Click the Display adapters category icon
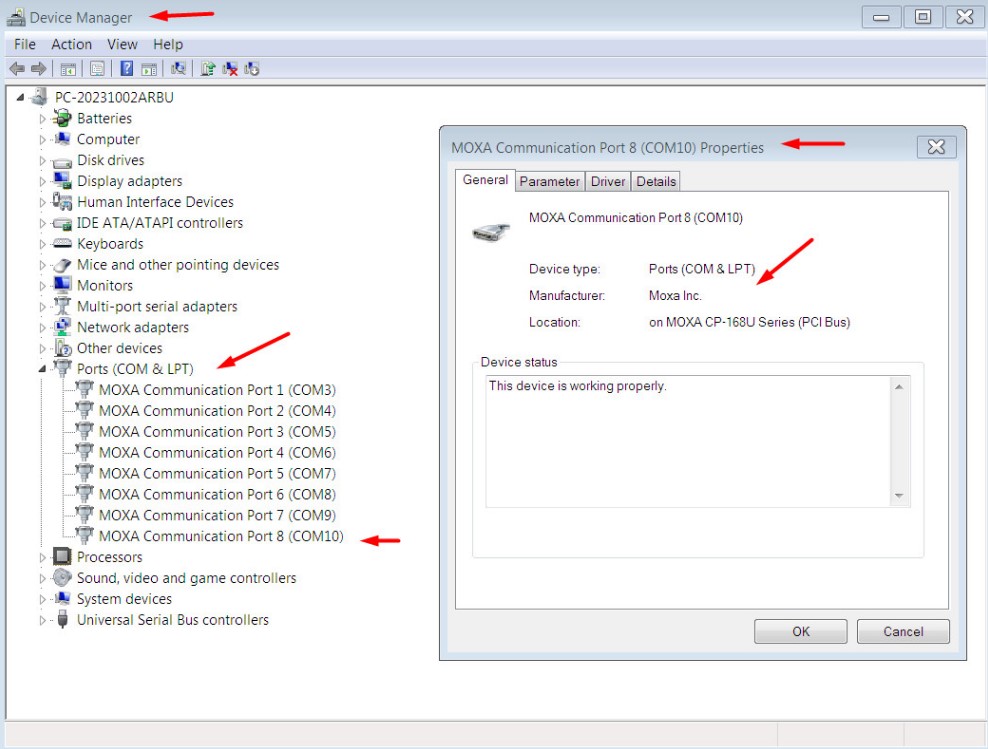The width and height of the screenshot is (988, 749). pos(62,180)
